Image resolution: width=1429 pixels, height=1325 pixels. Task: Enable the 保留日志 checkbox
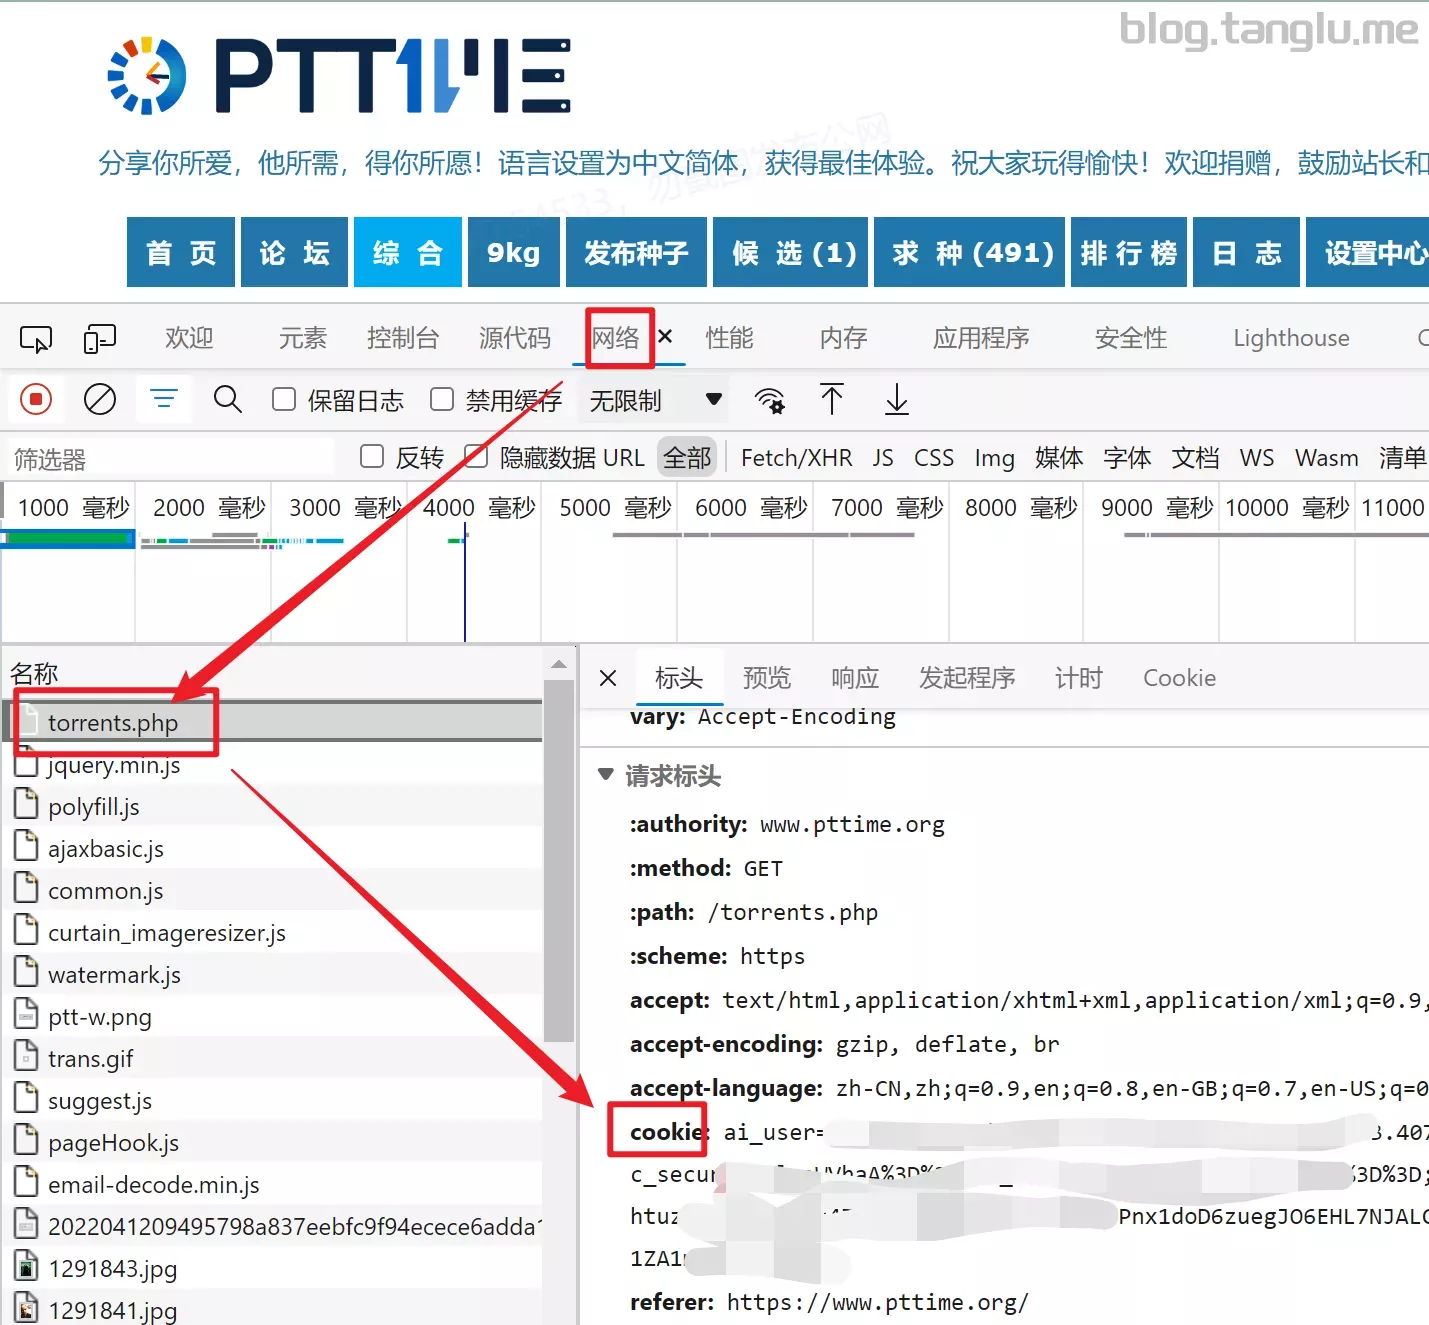pos(285,400)
